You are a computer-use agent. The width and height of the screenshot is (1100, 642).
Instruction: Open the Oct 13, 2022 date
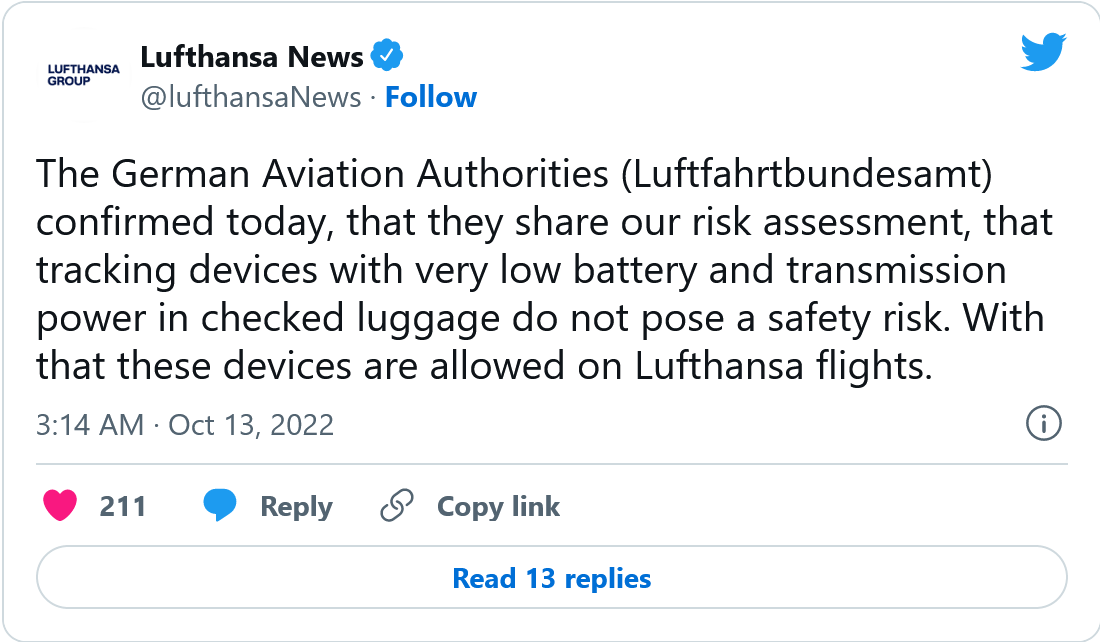point(251,425)
